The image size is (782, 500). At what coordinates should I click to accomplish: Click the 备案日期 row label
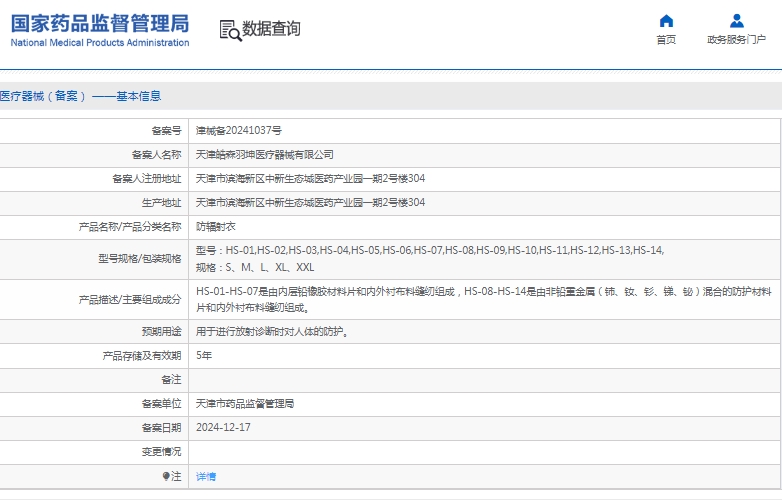[162, 427]
